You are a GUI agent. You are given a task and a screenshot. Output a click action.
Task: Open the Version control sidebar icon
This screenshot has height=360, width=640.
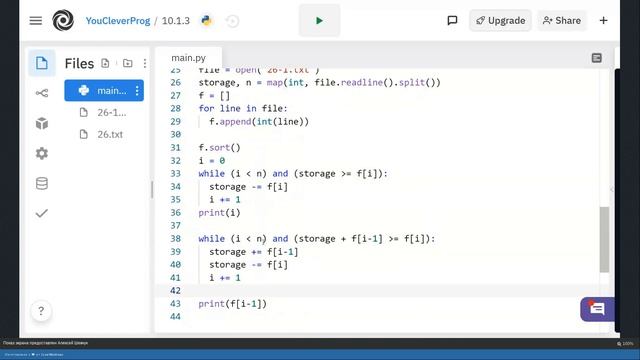coord(42,93)
